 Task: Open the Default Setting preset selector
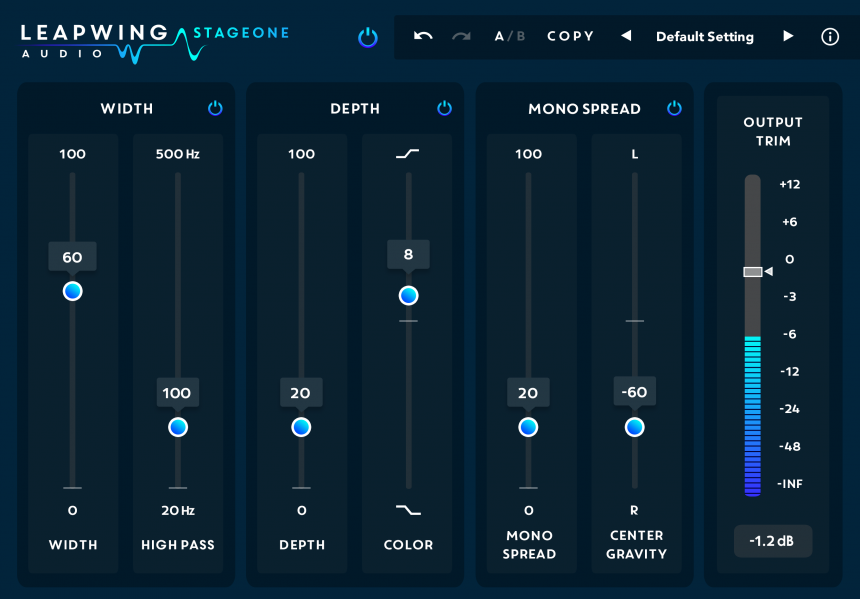(704, 36)
